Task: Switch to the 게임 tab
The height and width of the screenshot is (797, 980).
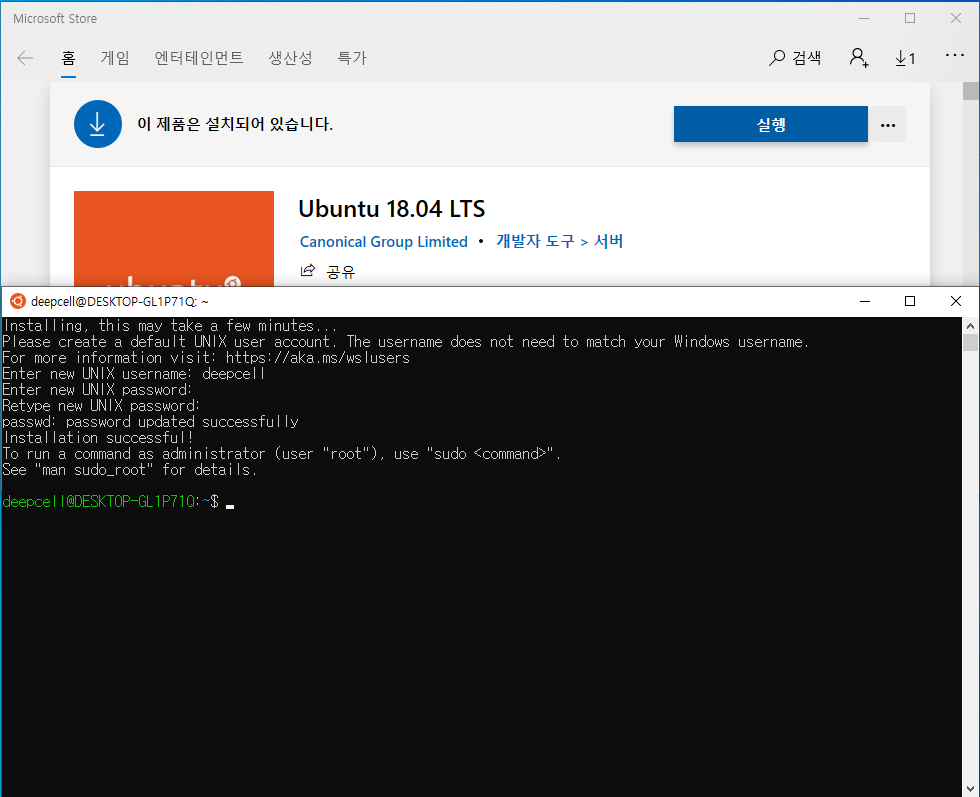Action: 115,58
